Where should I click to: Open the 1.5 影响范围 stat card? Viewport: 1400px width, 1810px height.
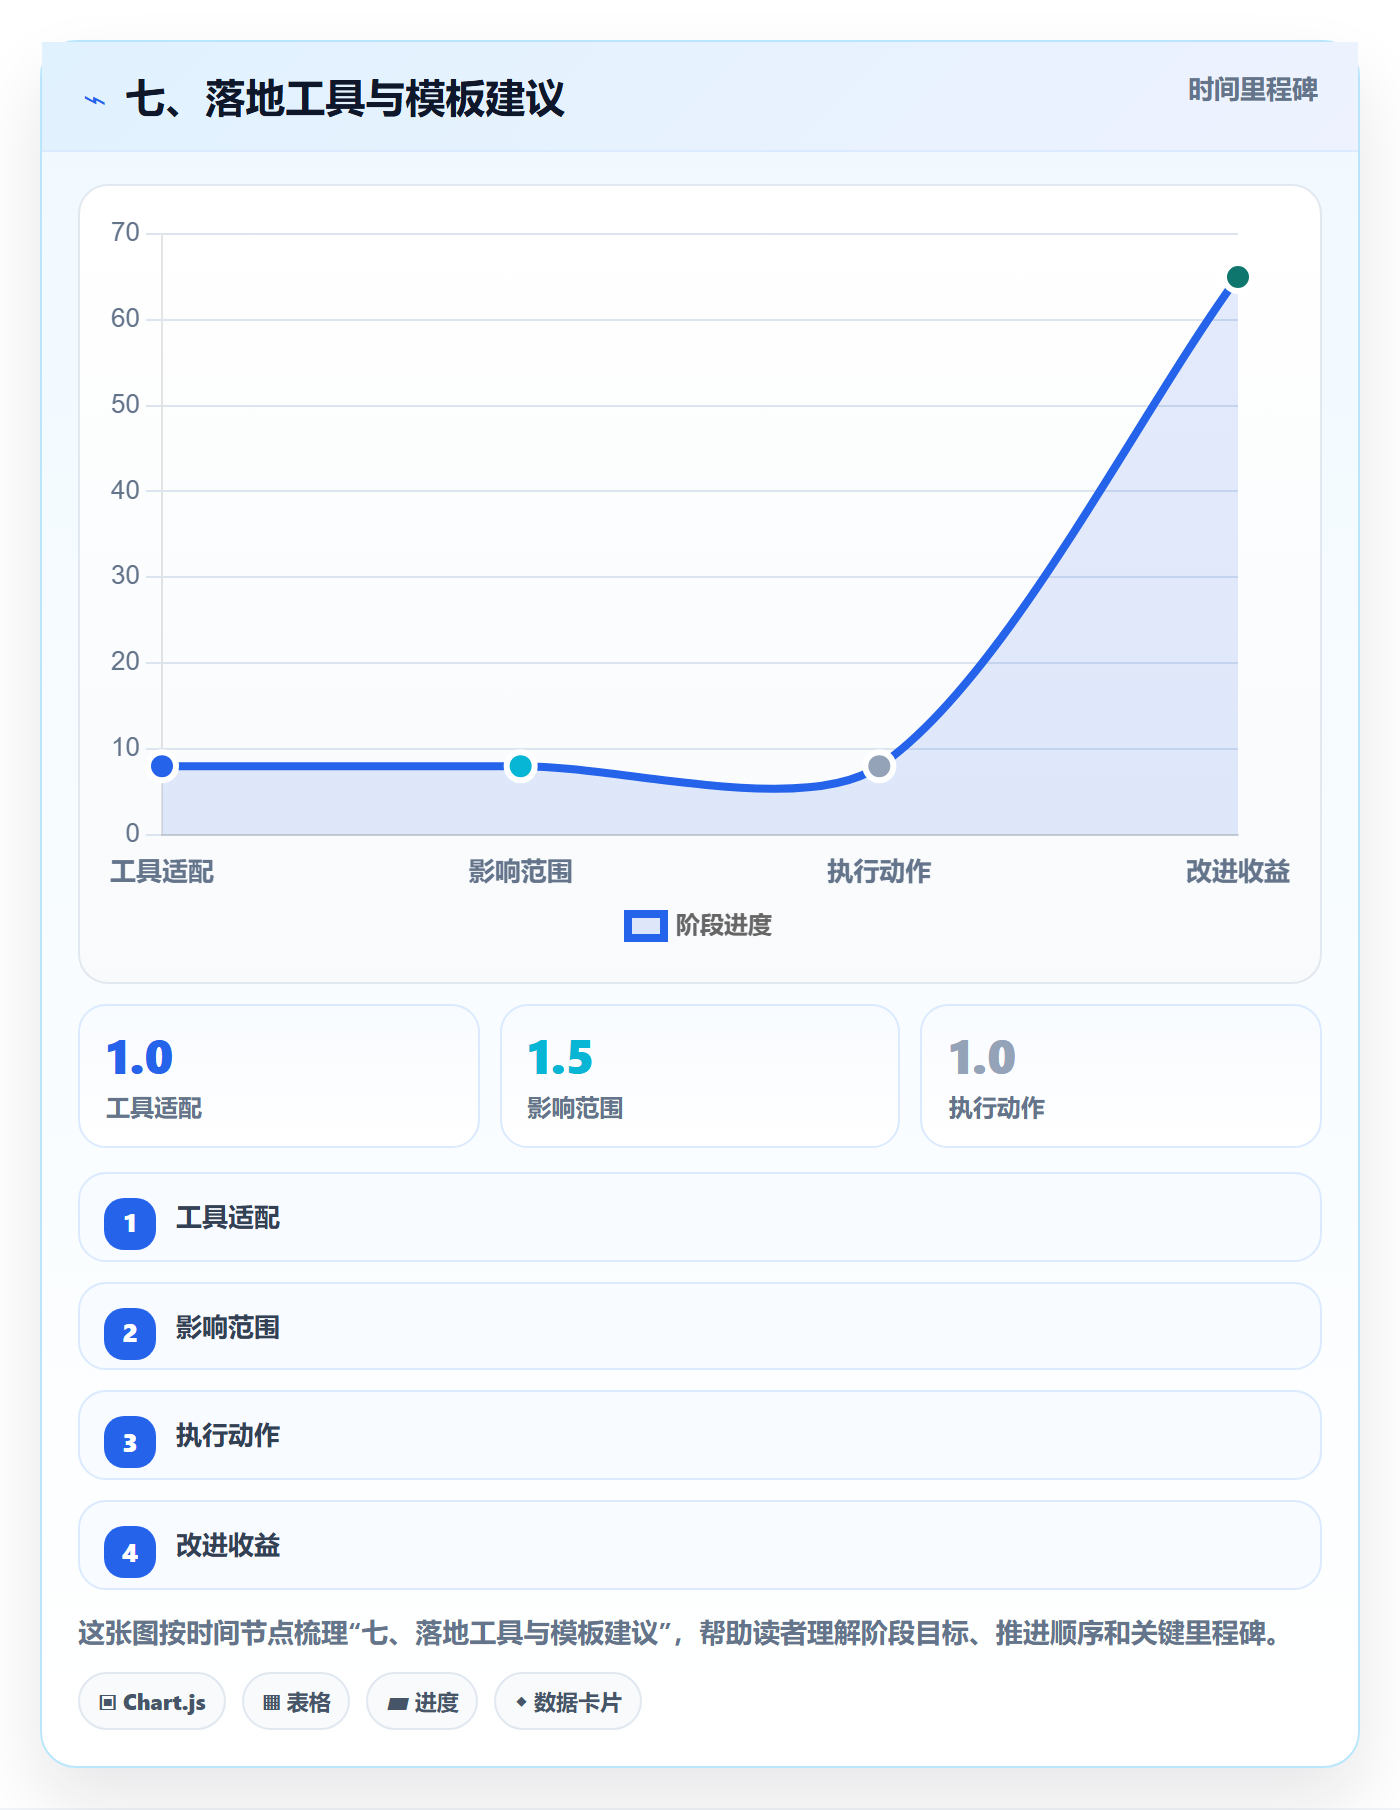coord(700,1076)
